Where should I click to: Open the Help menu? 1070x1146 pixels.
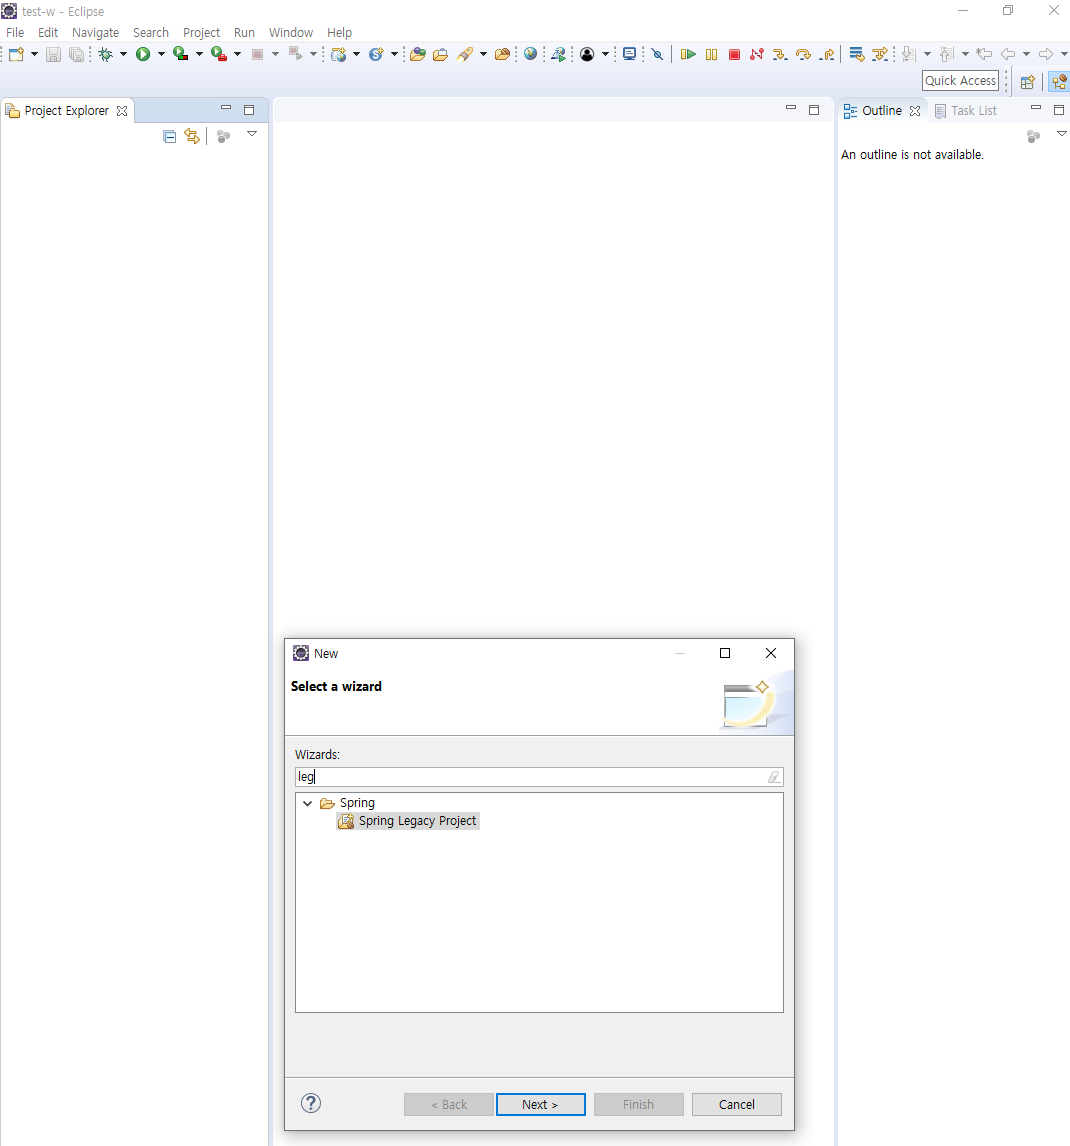pos(339,33)
